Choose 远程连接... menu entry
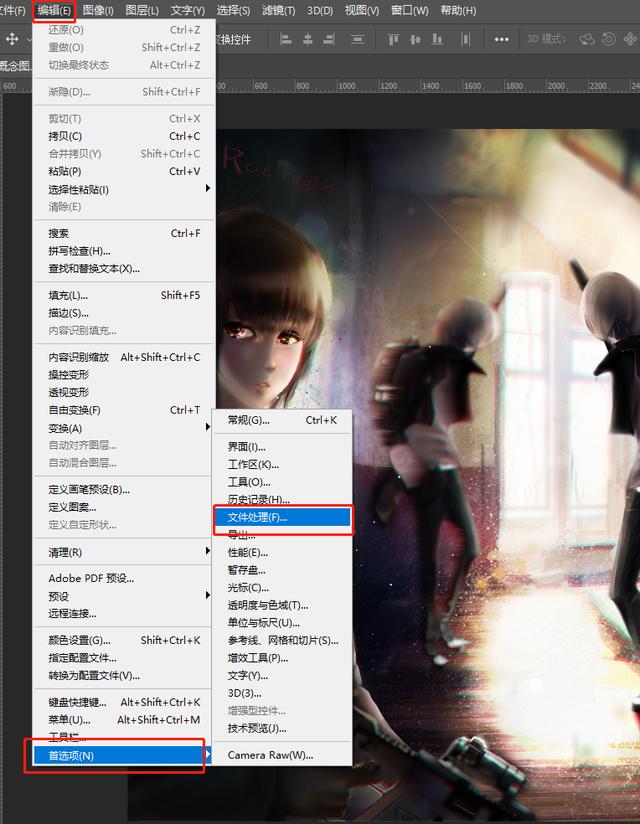Viewport: 640px width, 824px height. pyautogui.click(x=124, y=613)
